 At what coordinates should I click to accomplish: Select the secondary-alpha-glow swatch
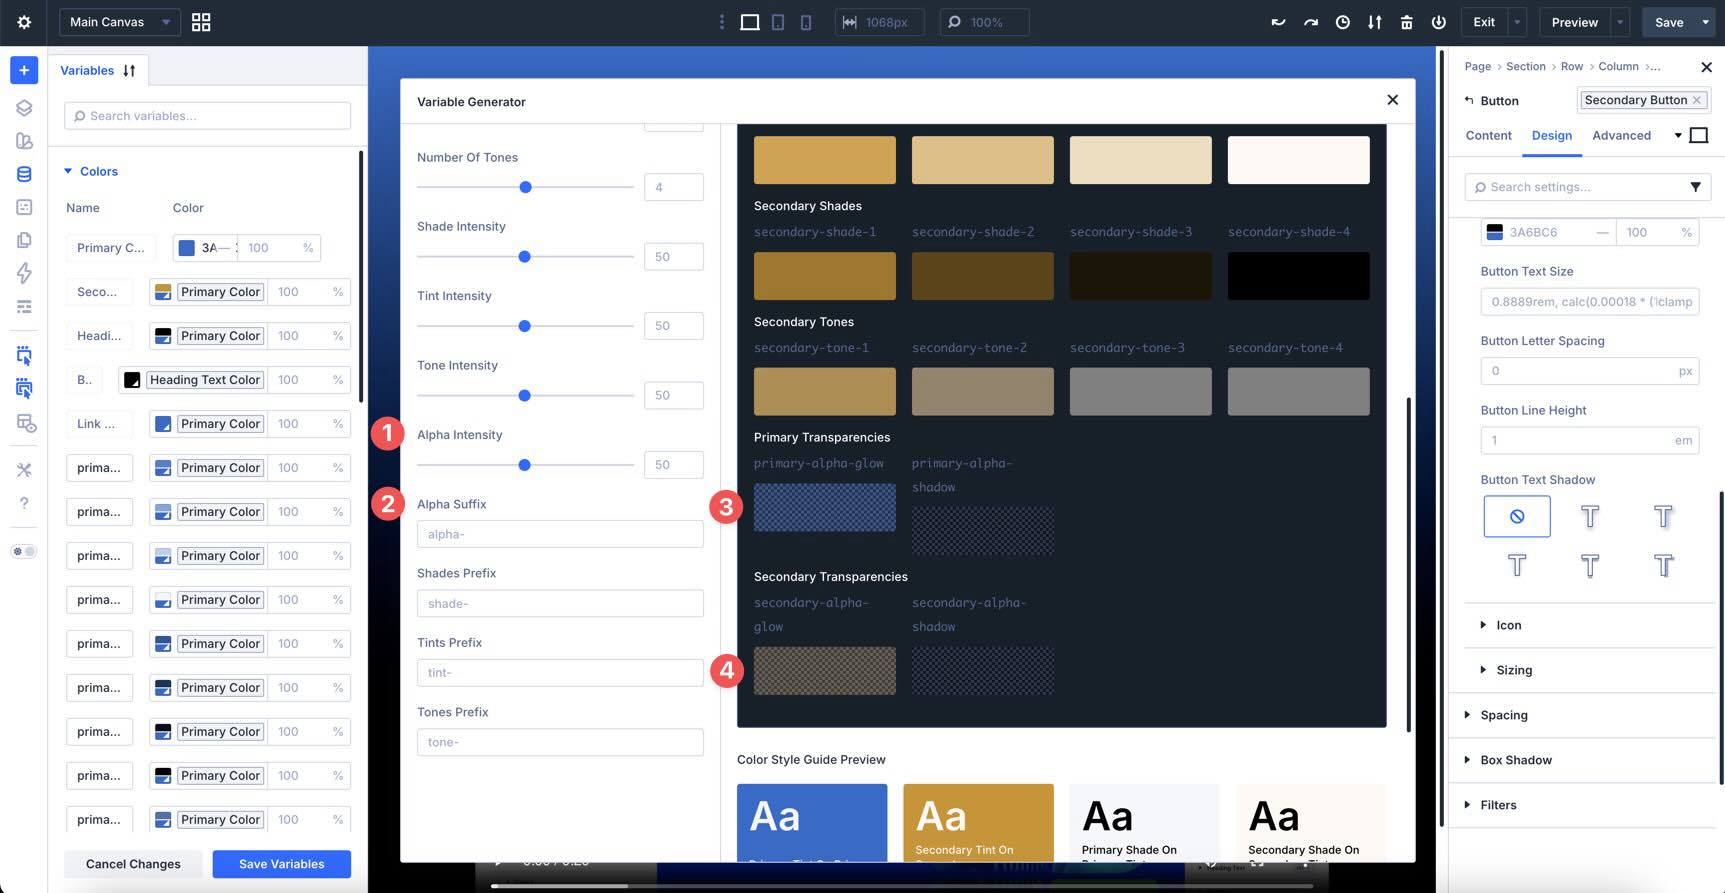[x=824, y=671]
